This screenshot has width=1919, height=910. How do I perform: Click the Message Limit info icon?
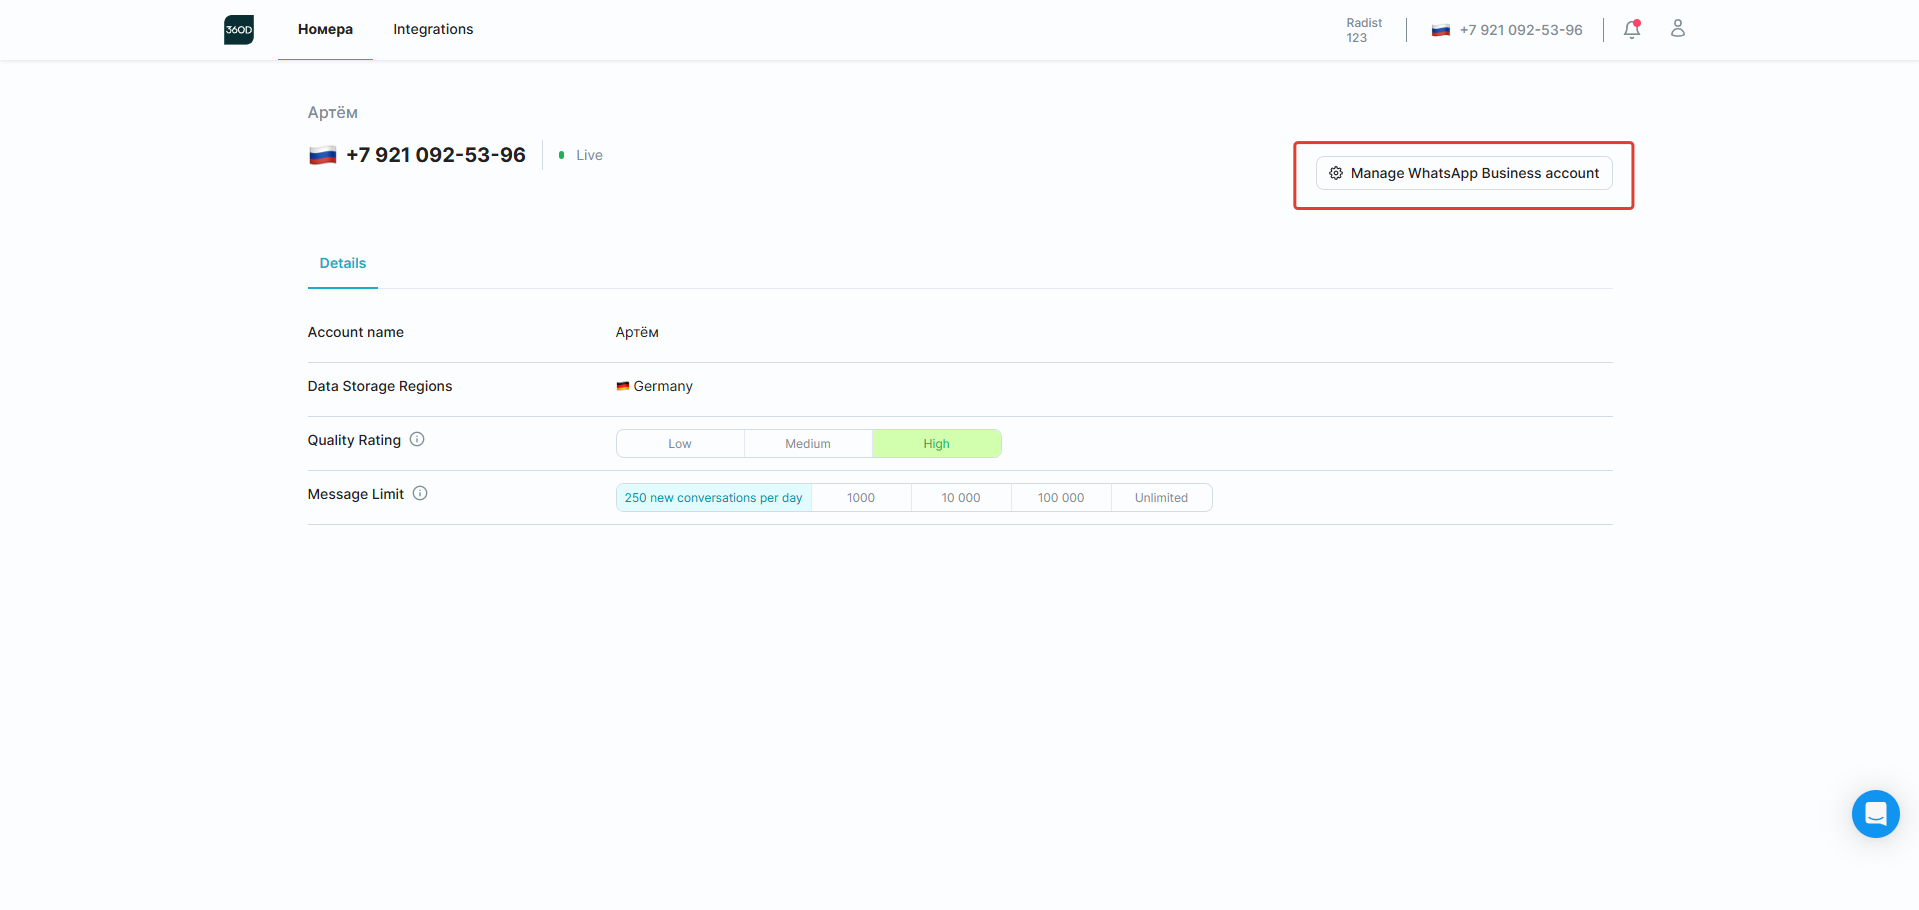420,493
